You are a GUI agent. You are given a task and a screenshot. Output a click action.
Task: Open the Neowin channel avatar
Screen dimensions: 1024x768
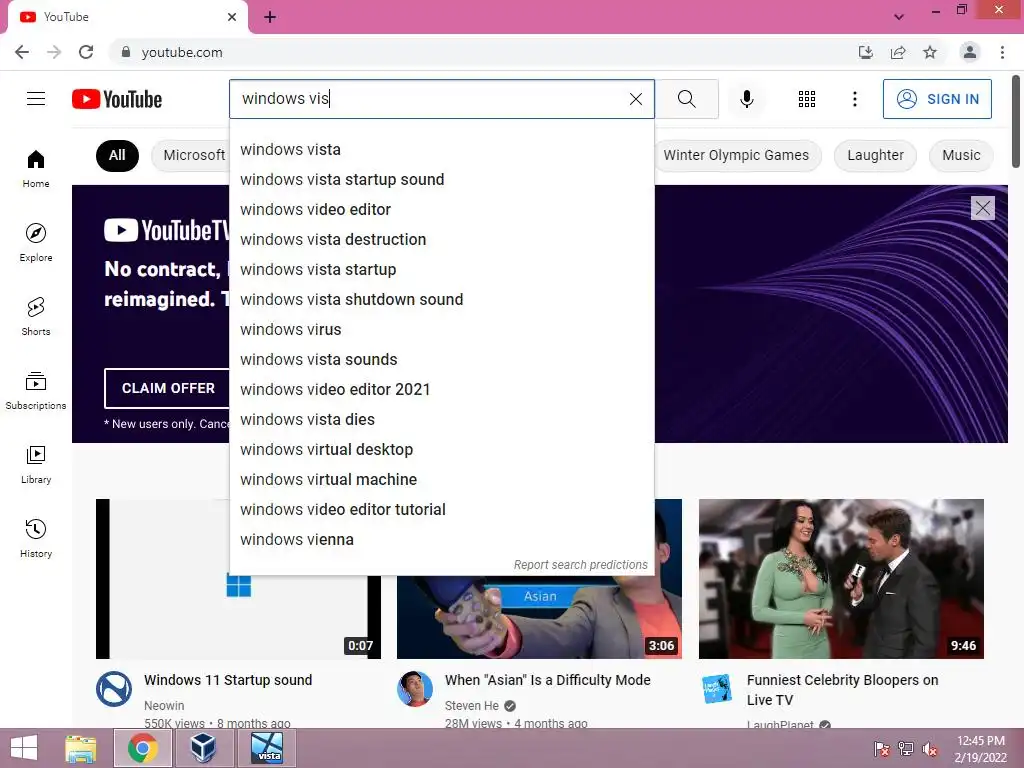tap(114, 688)
